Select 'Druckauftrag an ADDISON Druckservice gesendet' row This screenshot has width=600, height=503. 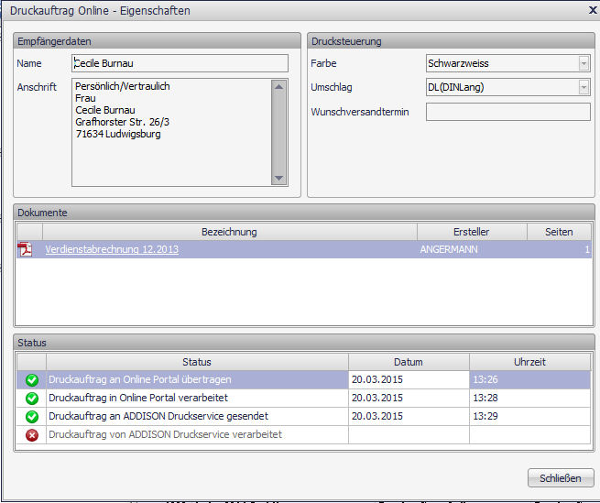tap(304, 416)
